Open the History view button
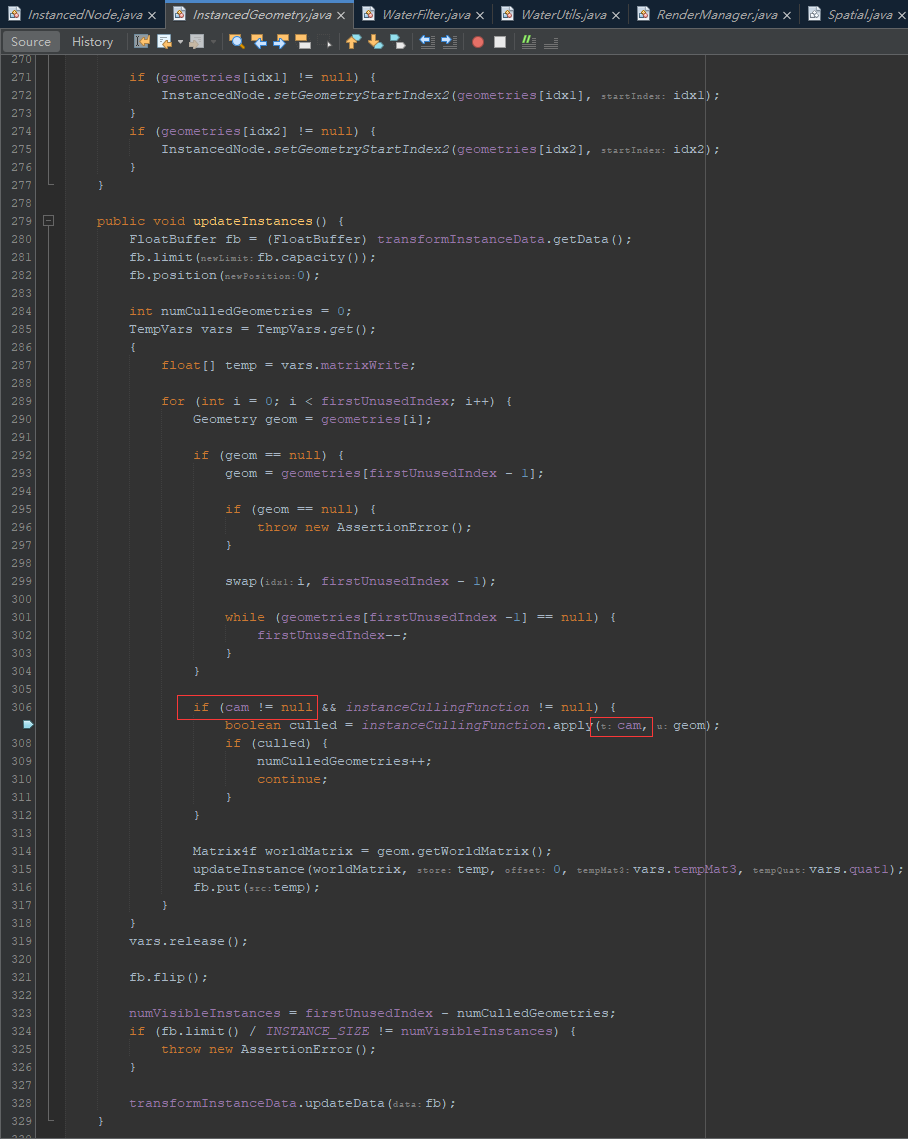Screen dimensions: 908x1139 click(x=92, y=41)
